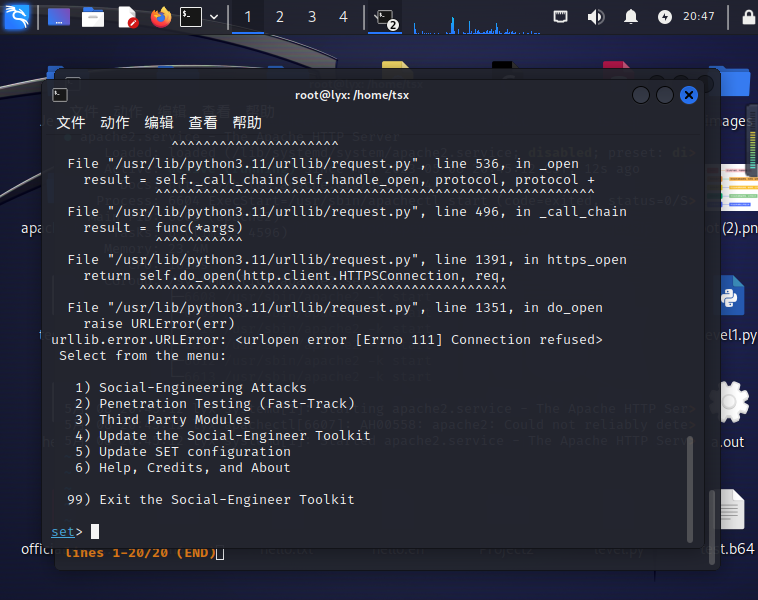This screenshot has width=758, height=600.
Task: Click 'Exit the Social-Engineer Toolkit' line
Action: (x=211, y=499)
